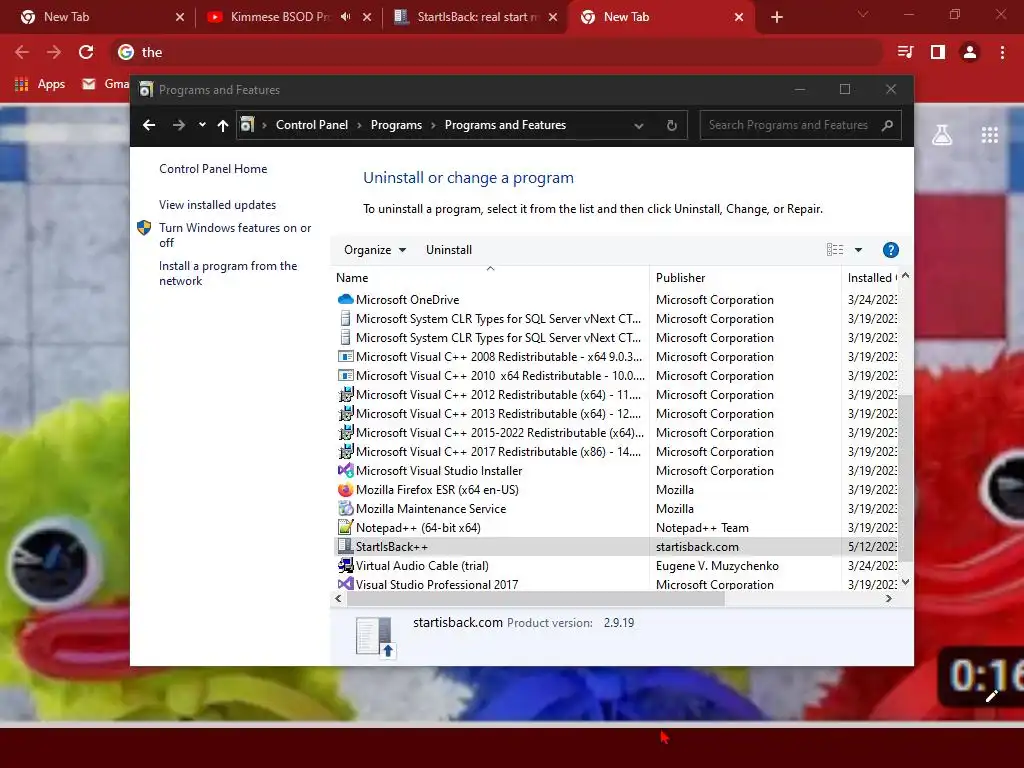This screenshot has width=1024, height=768.
Task: Sort by Installed On column header
Action: coord(871,278)
